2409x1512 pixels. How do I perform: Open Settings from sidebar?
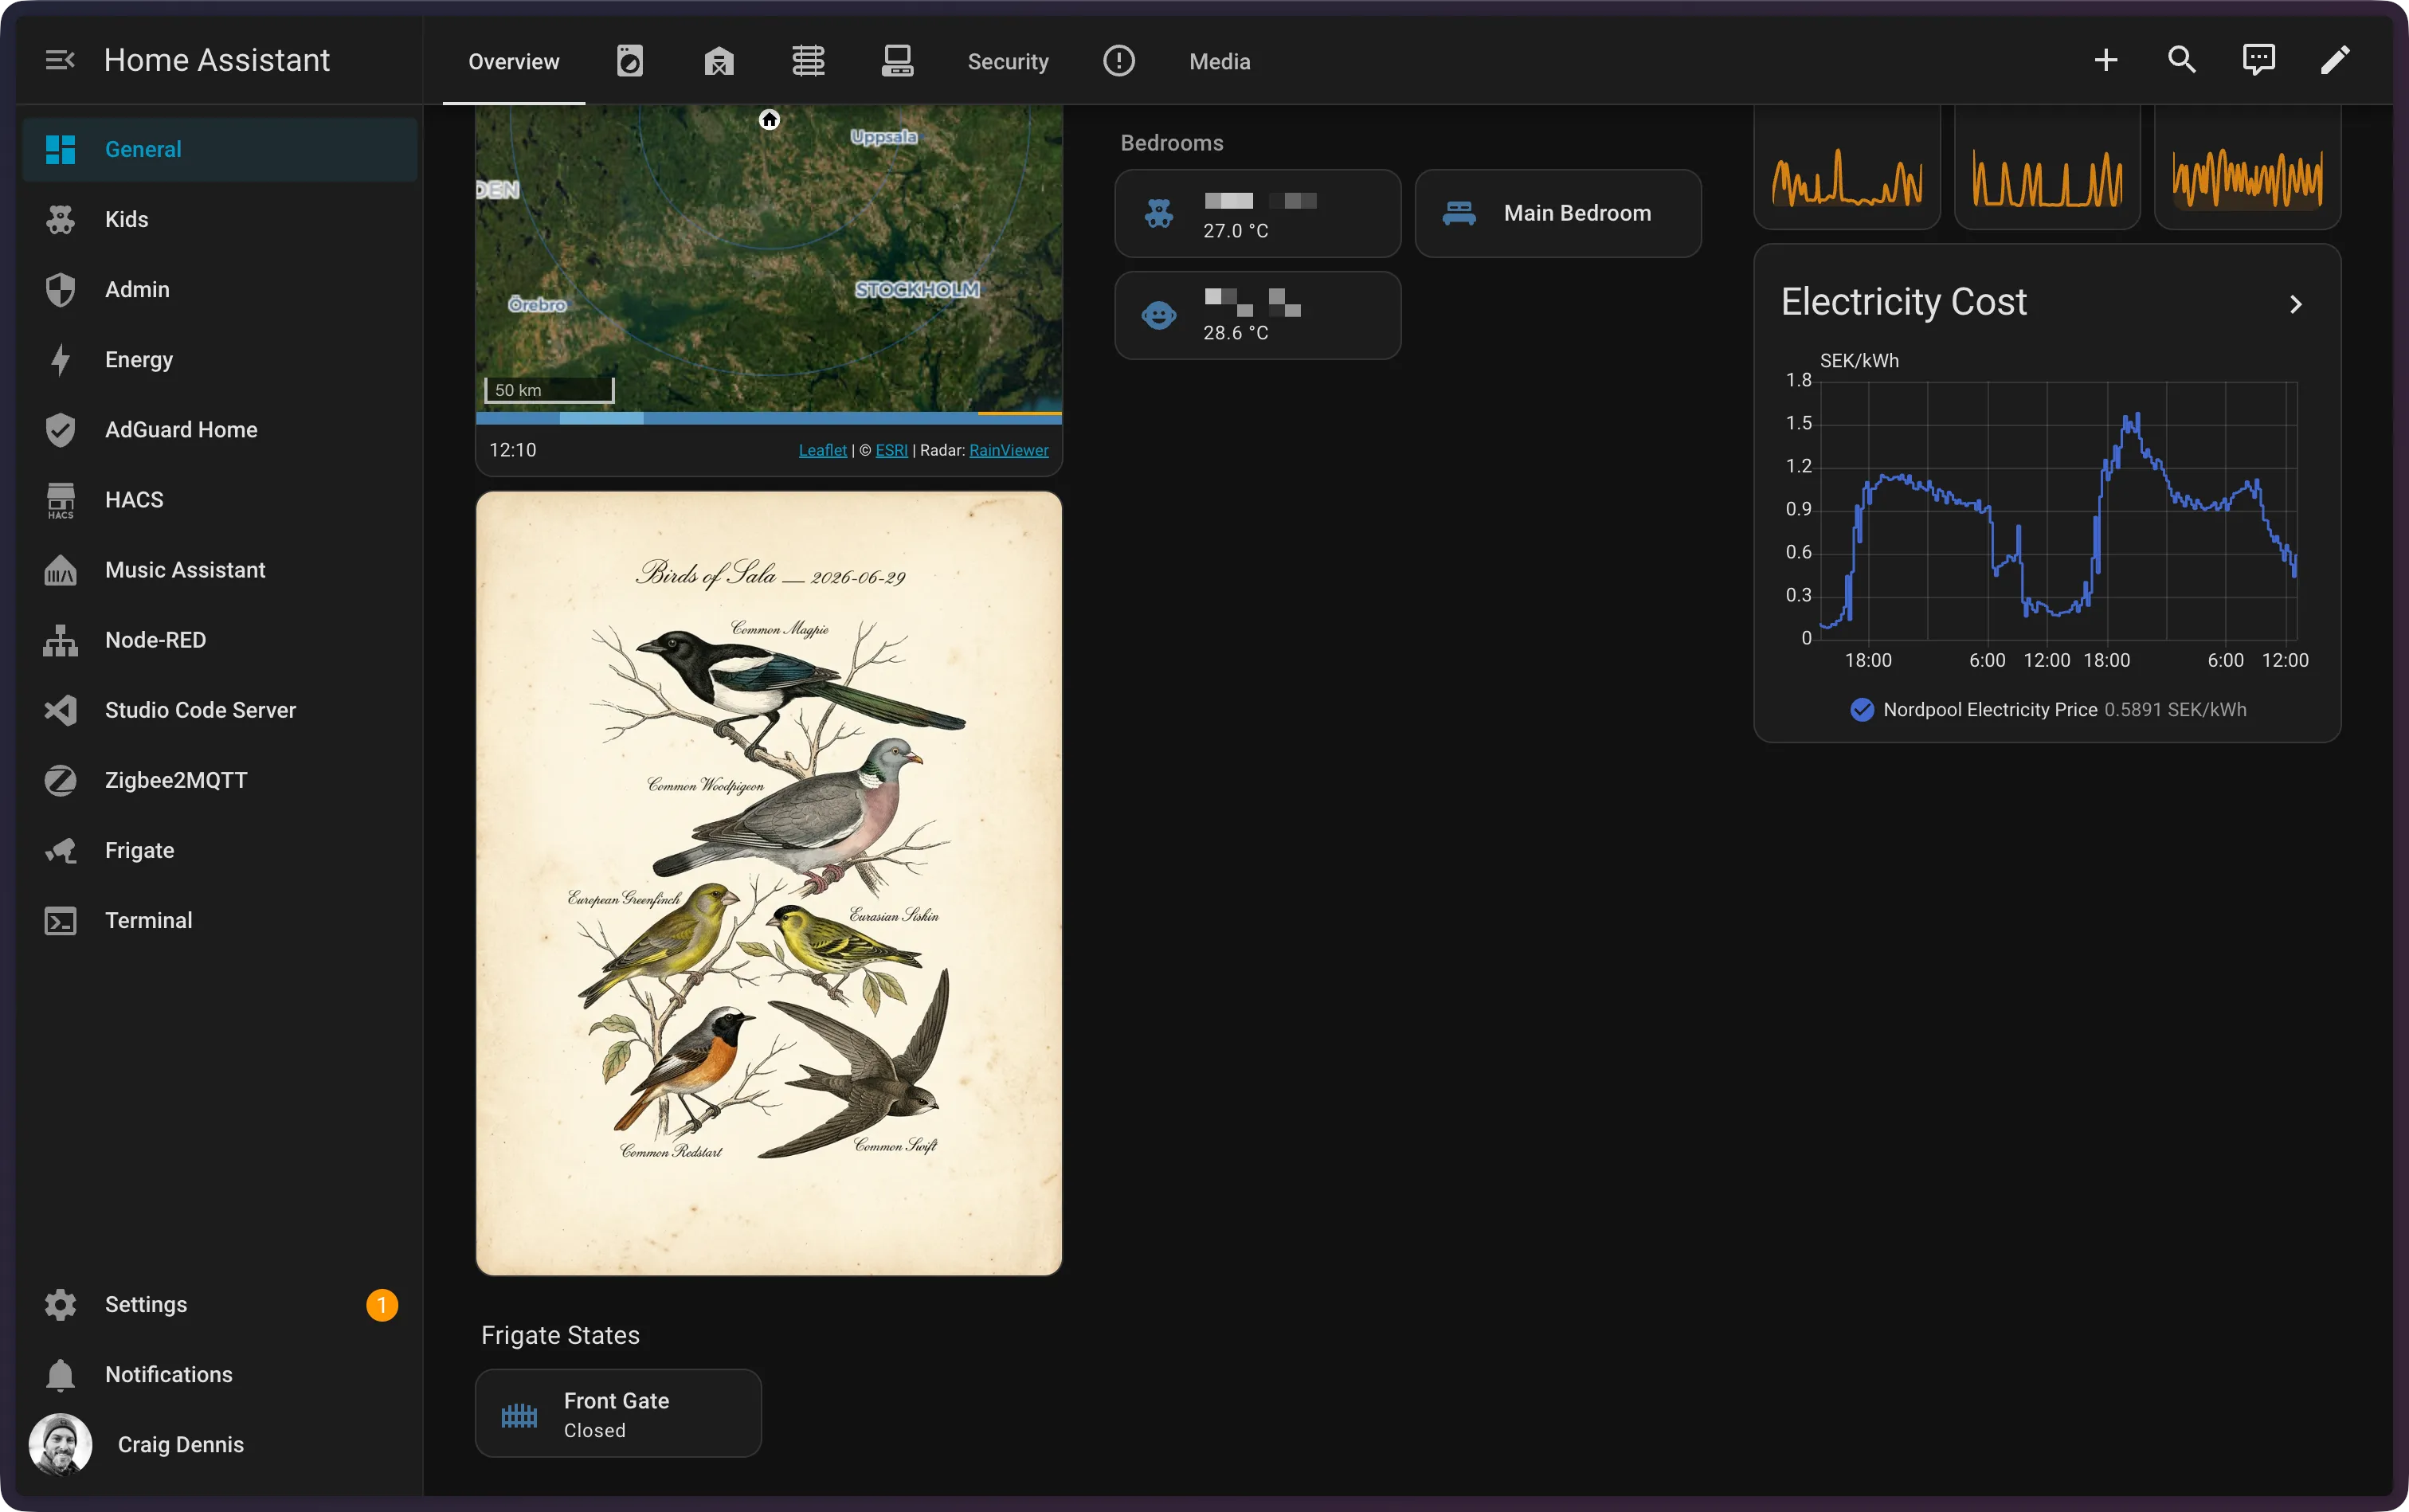click(x=220, y=1304)
